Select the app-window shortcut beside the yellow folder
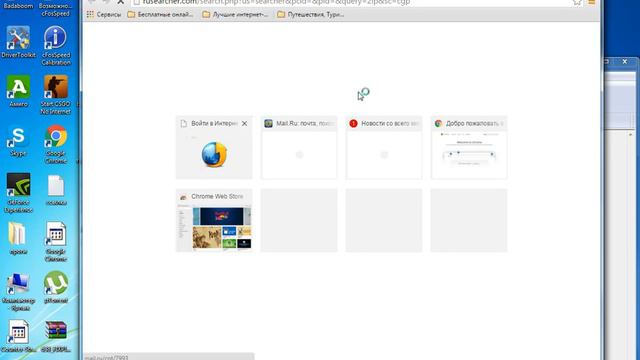640x360 pixels. click(x=56, y=242)
